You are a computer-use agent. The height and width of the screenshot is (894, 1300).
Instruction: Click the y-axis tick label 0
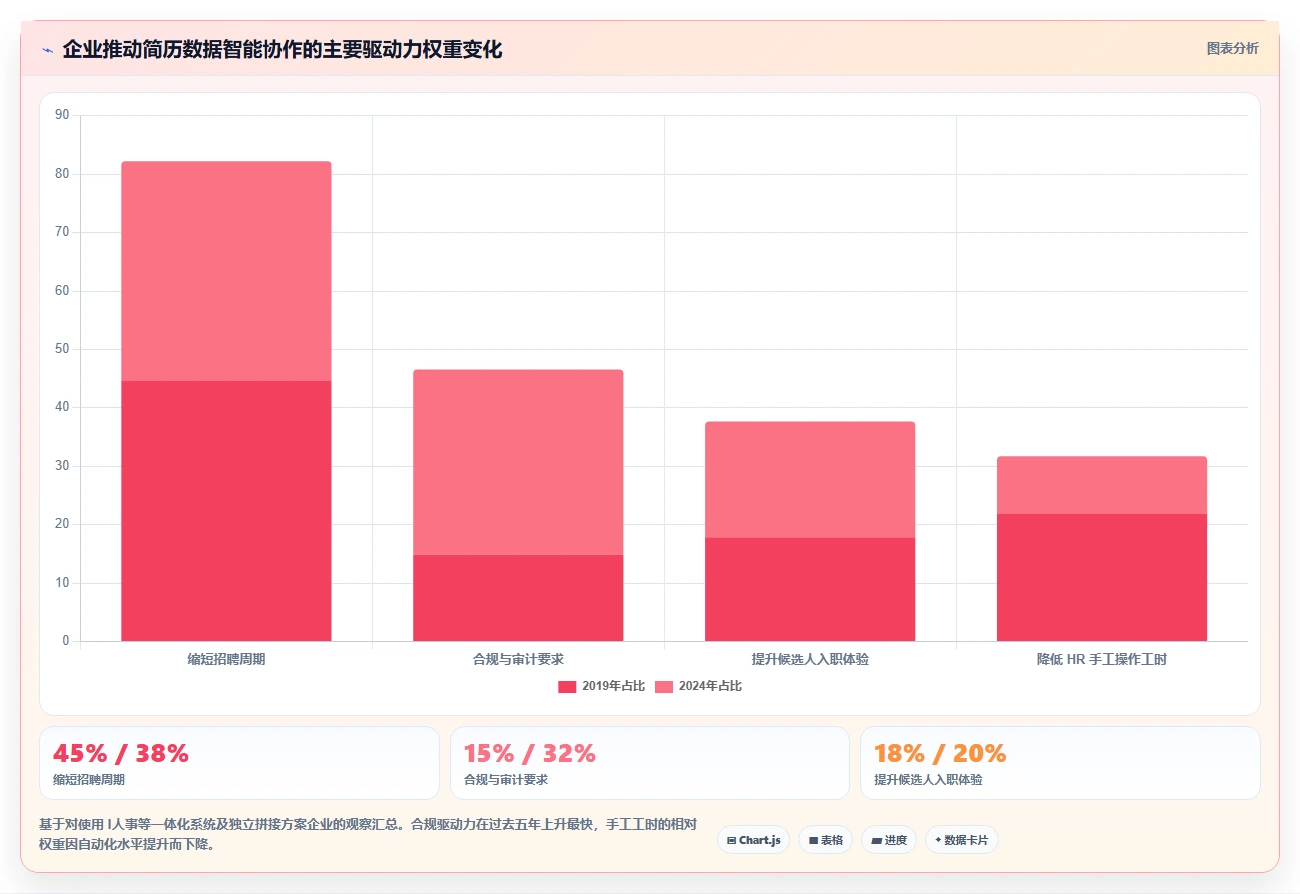[66, 641]
